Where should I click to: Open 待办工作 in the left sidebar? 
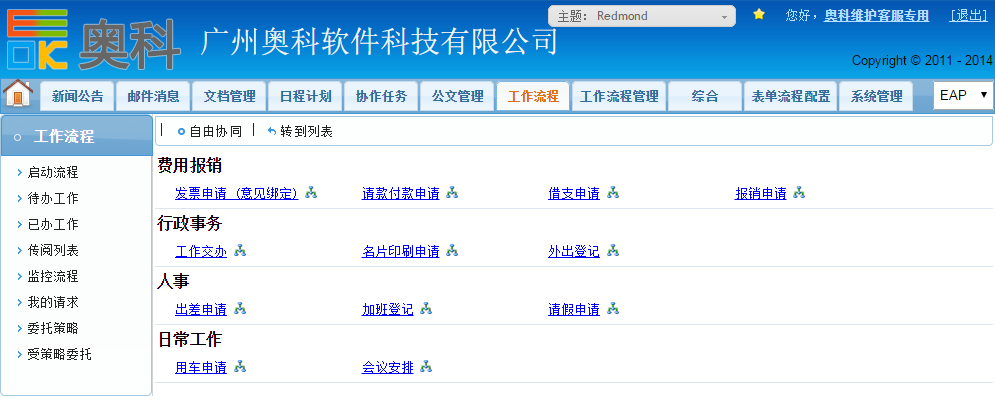pos(52,198)
